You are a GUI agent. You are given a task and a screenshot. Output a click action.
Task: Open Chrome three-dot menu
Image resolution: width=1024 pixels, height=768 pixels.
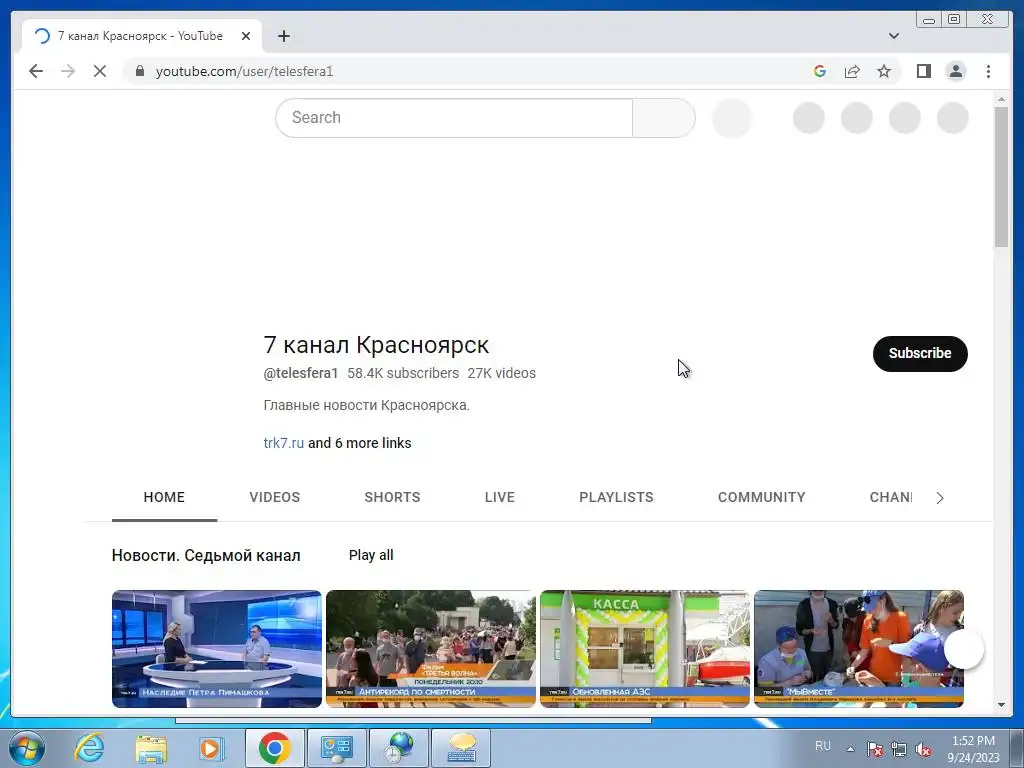(988, 71)
